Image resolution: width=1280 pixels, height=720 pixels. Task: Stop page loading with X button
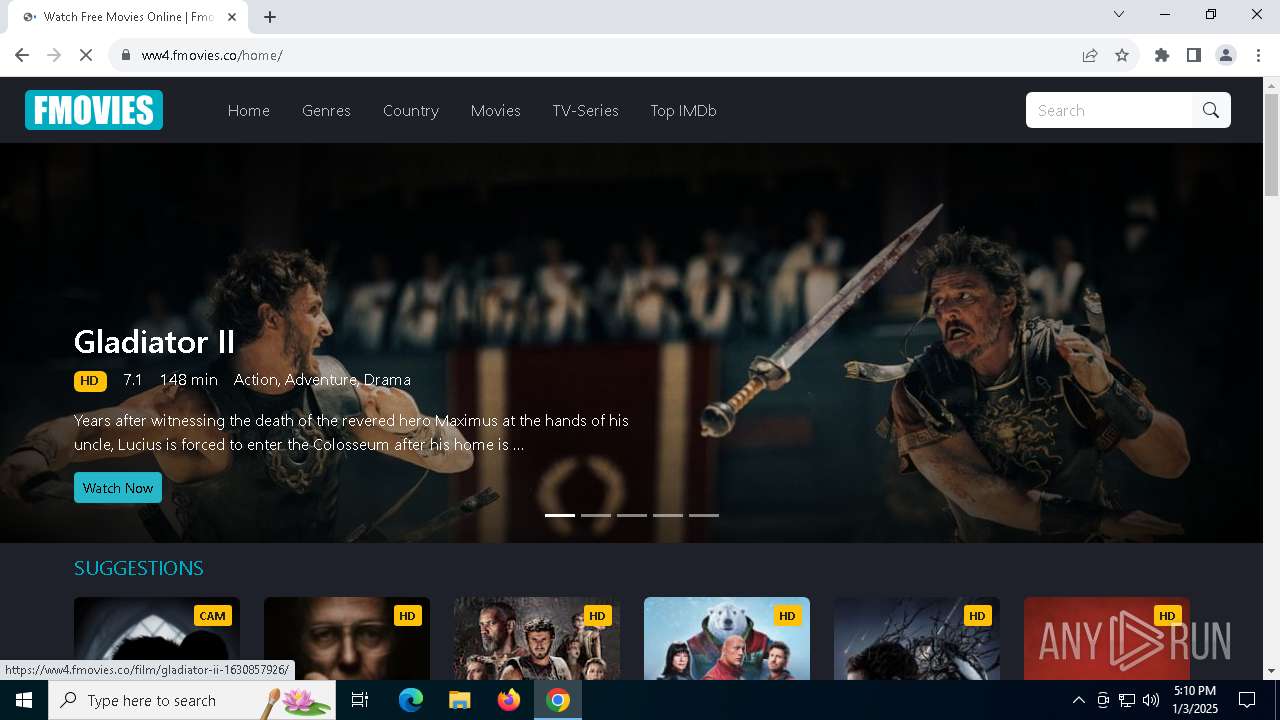pyautogui.click(x=86, y=55)
